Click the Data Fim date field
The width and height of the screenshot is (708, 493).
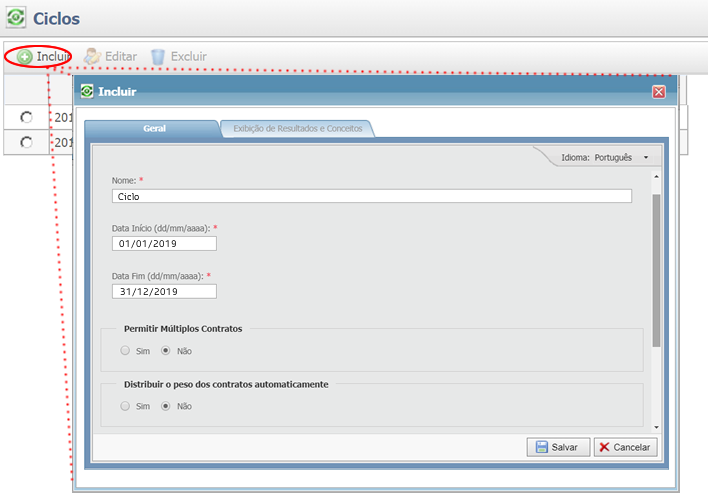(164, 291)
